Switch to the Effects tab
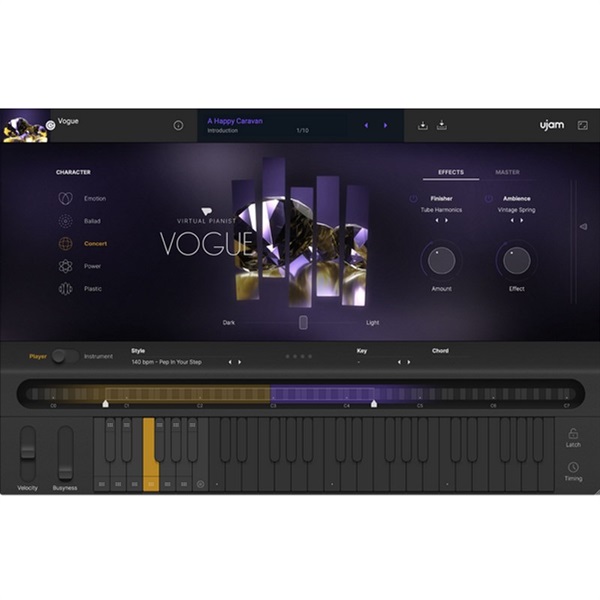600x600 pixels. [450, 172]
